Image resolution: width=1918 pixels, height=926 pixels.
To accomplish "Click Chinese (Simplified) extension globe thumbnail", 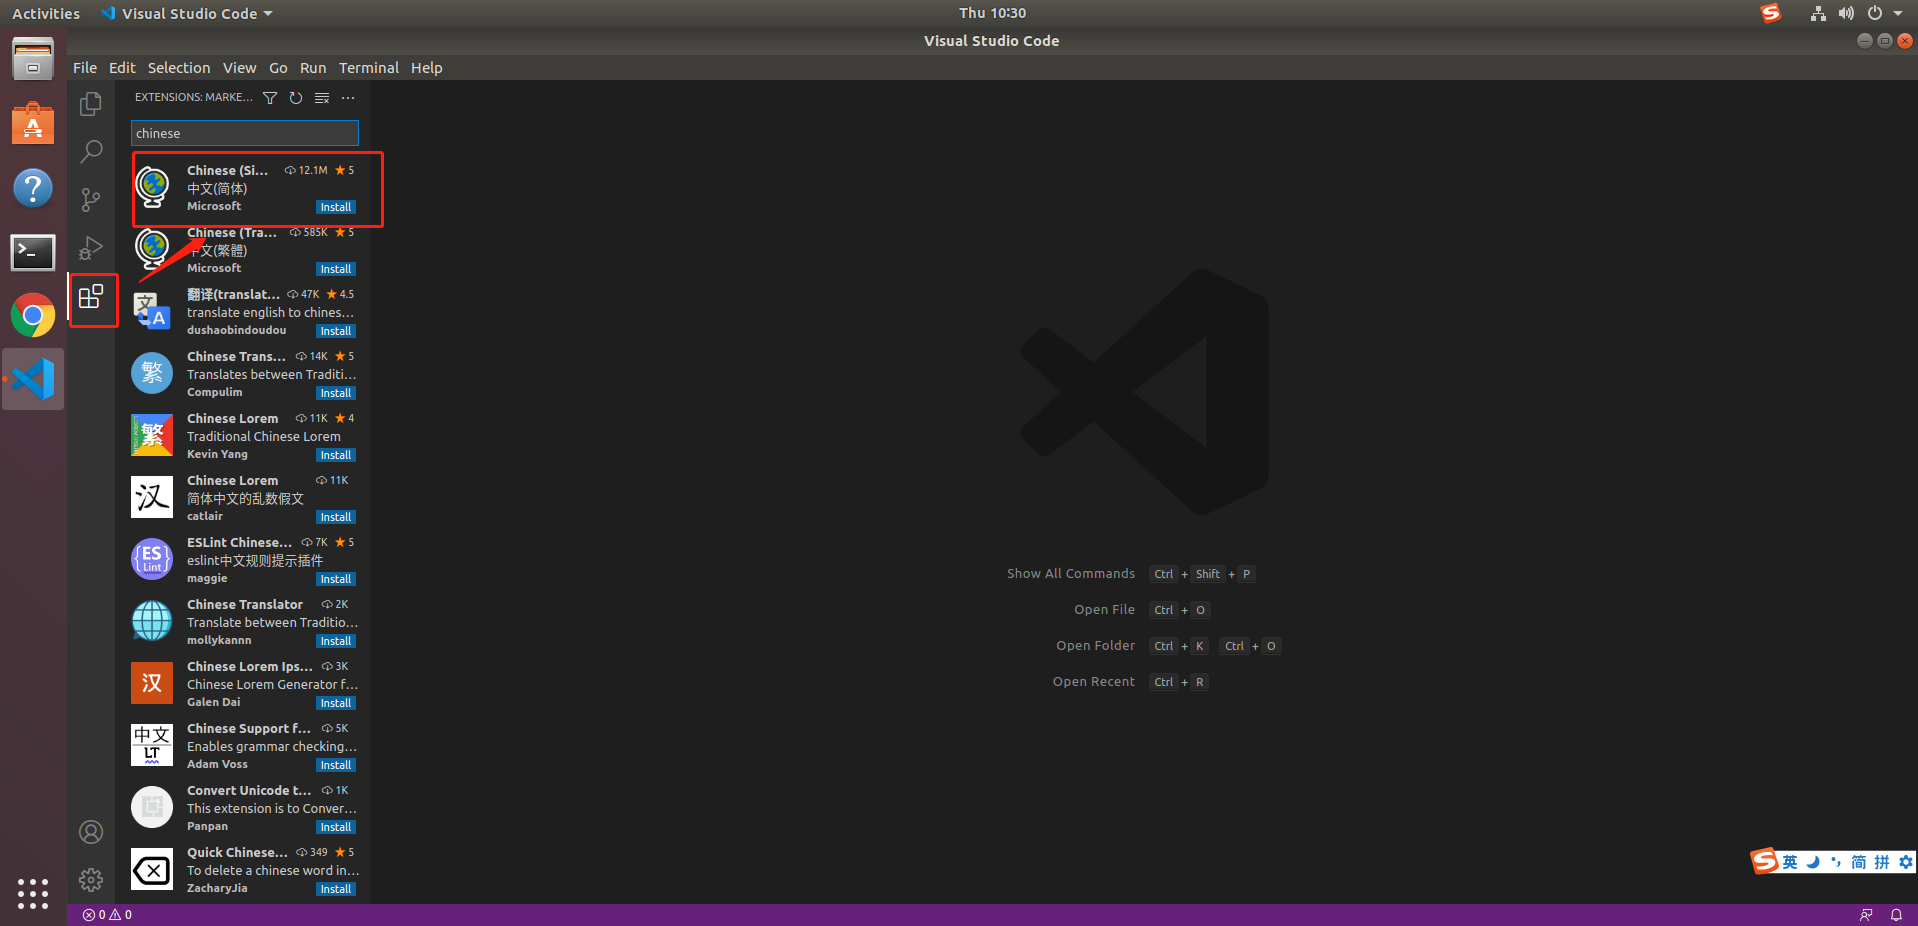I will click(x=152, y=187).
